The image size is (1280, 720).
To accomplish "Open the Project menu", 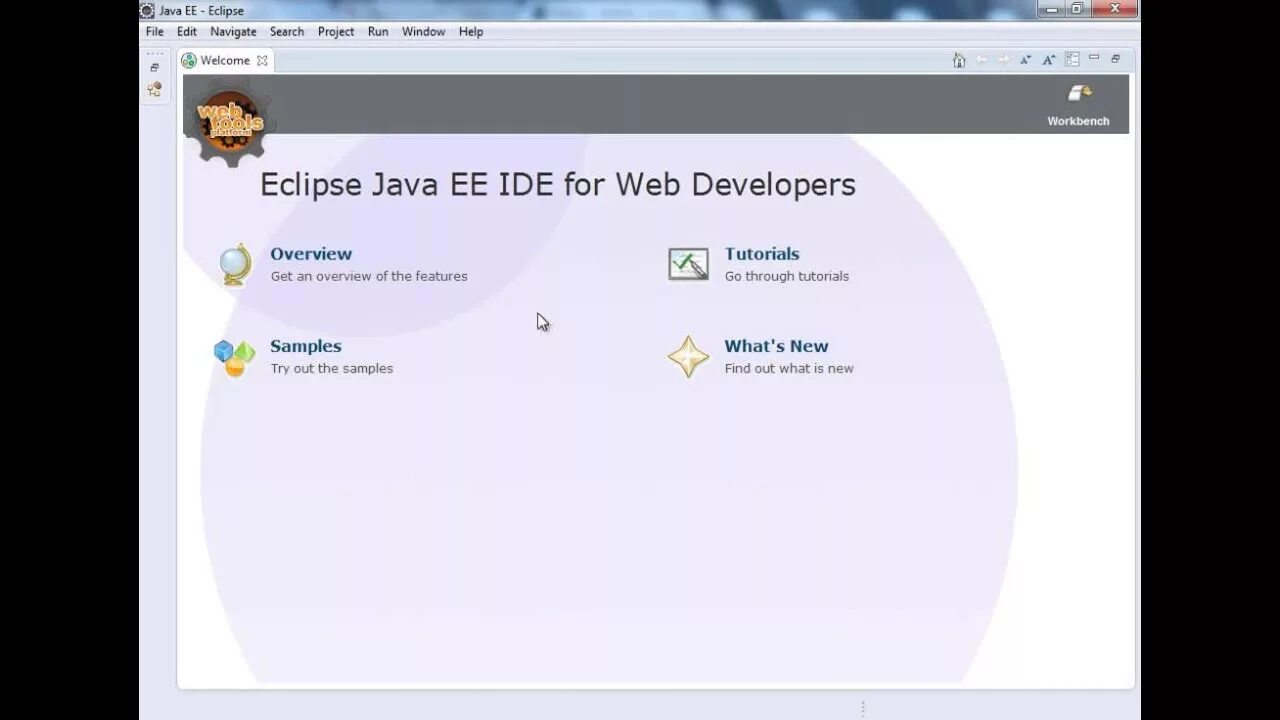I will coord(336,32).
